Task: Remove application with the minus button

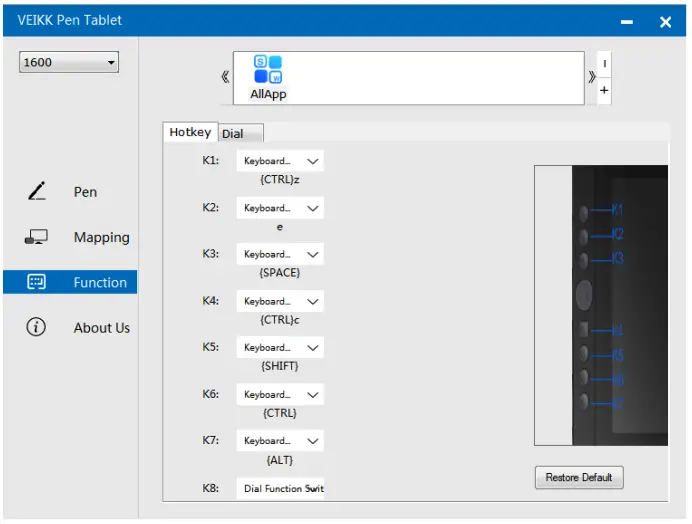Action: click(604, 64)
